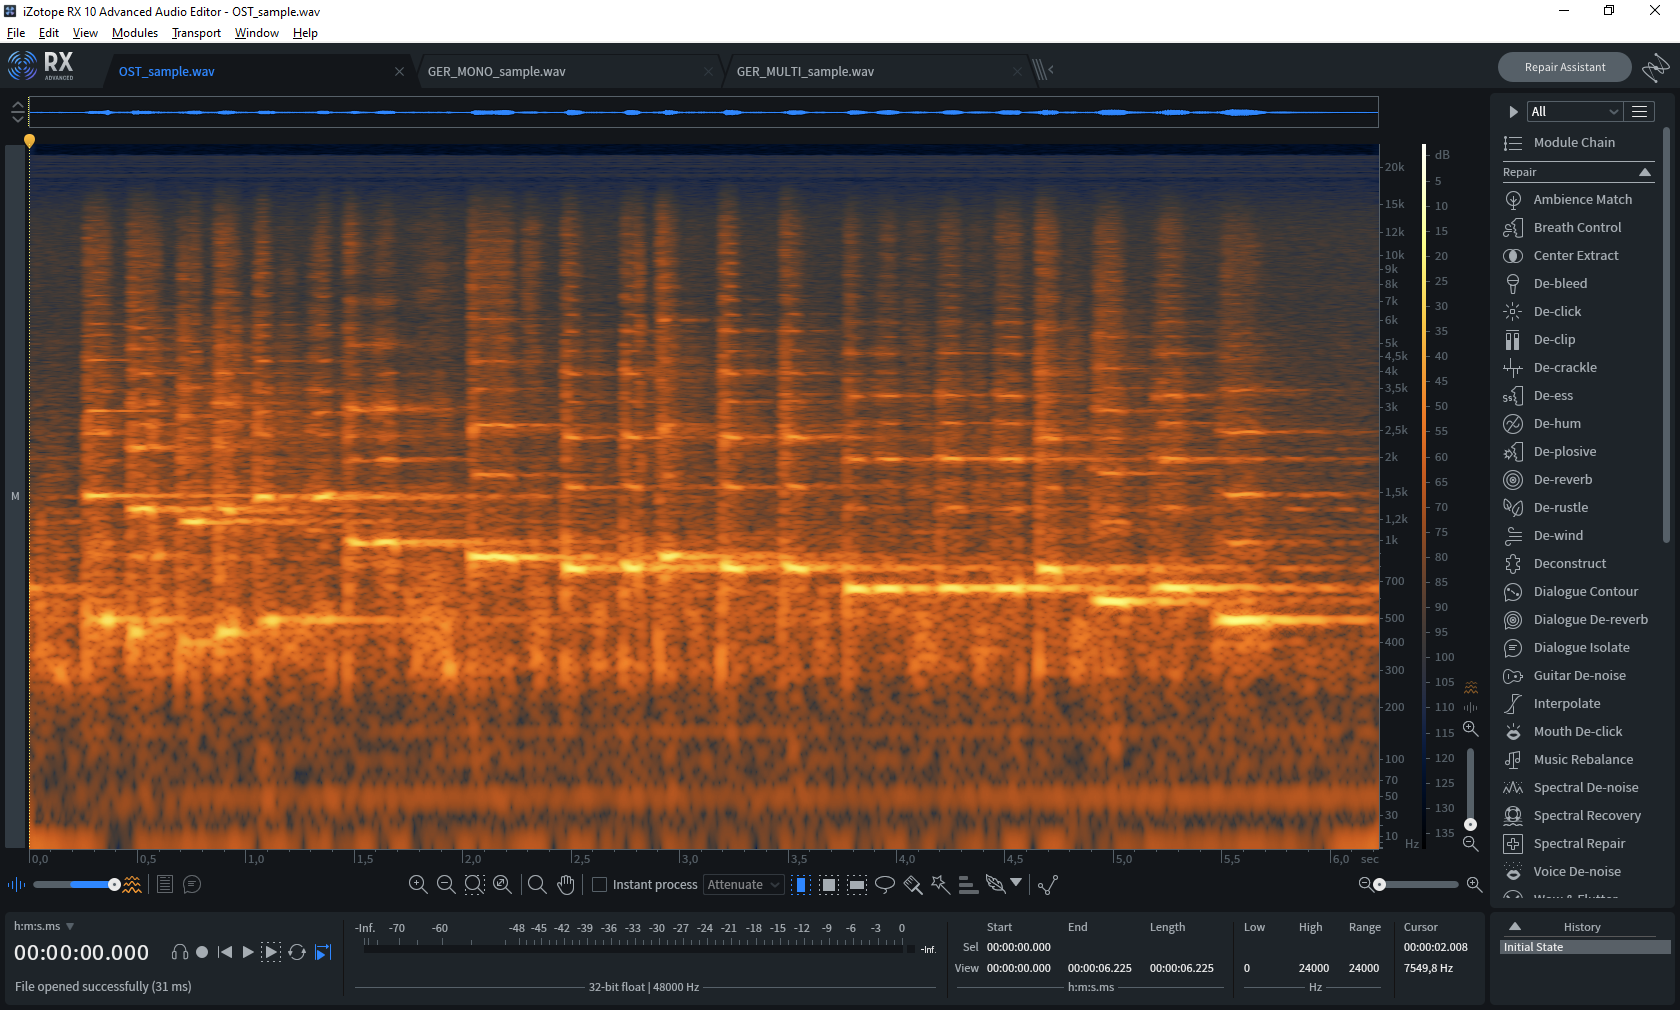Open the Window menu
Screen dimensions: 1680x1010
[257, 33]
